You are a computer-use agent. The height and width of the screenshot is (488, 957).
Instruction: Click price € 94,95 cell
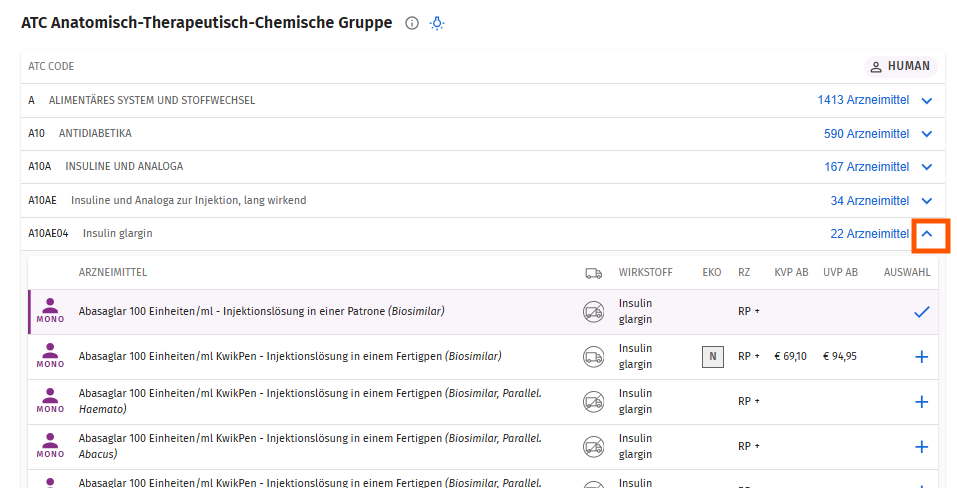[x=840, y=356]
